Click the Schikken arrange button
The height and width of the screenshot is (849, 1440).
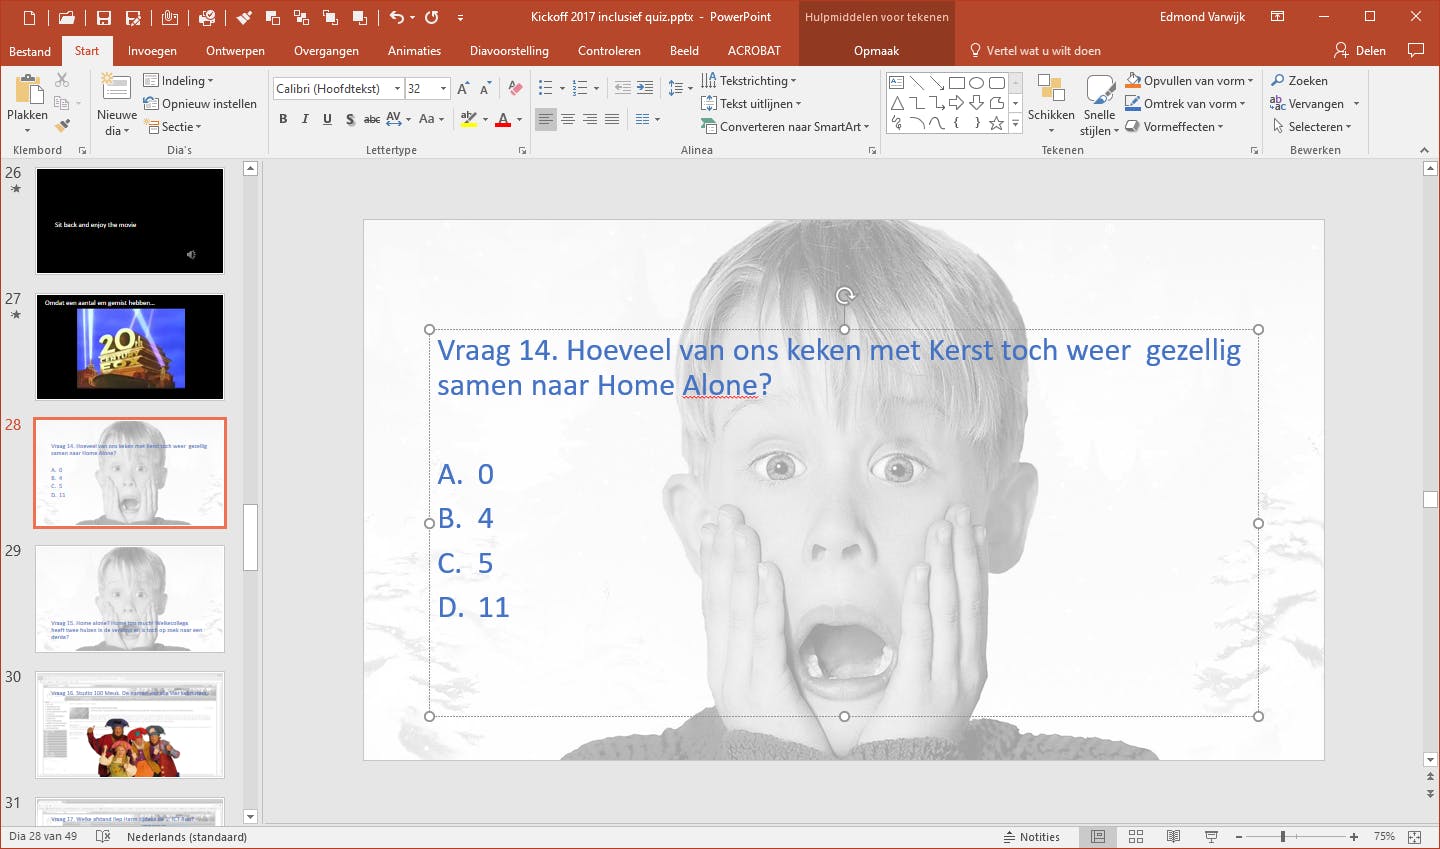pyautogui.click(x=1051, y=105)
